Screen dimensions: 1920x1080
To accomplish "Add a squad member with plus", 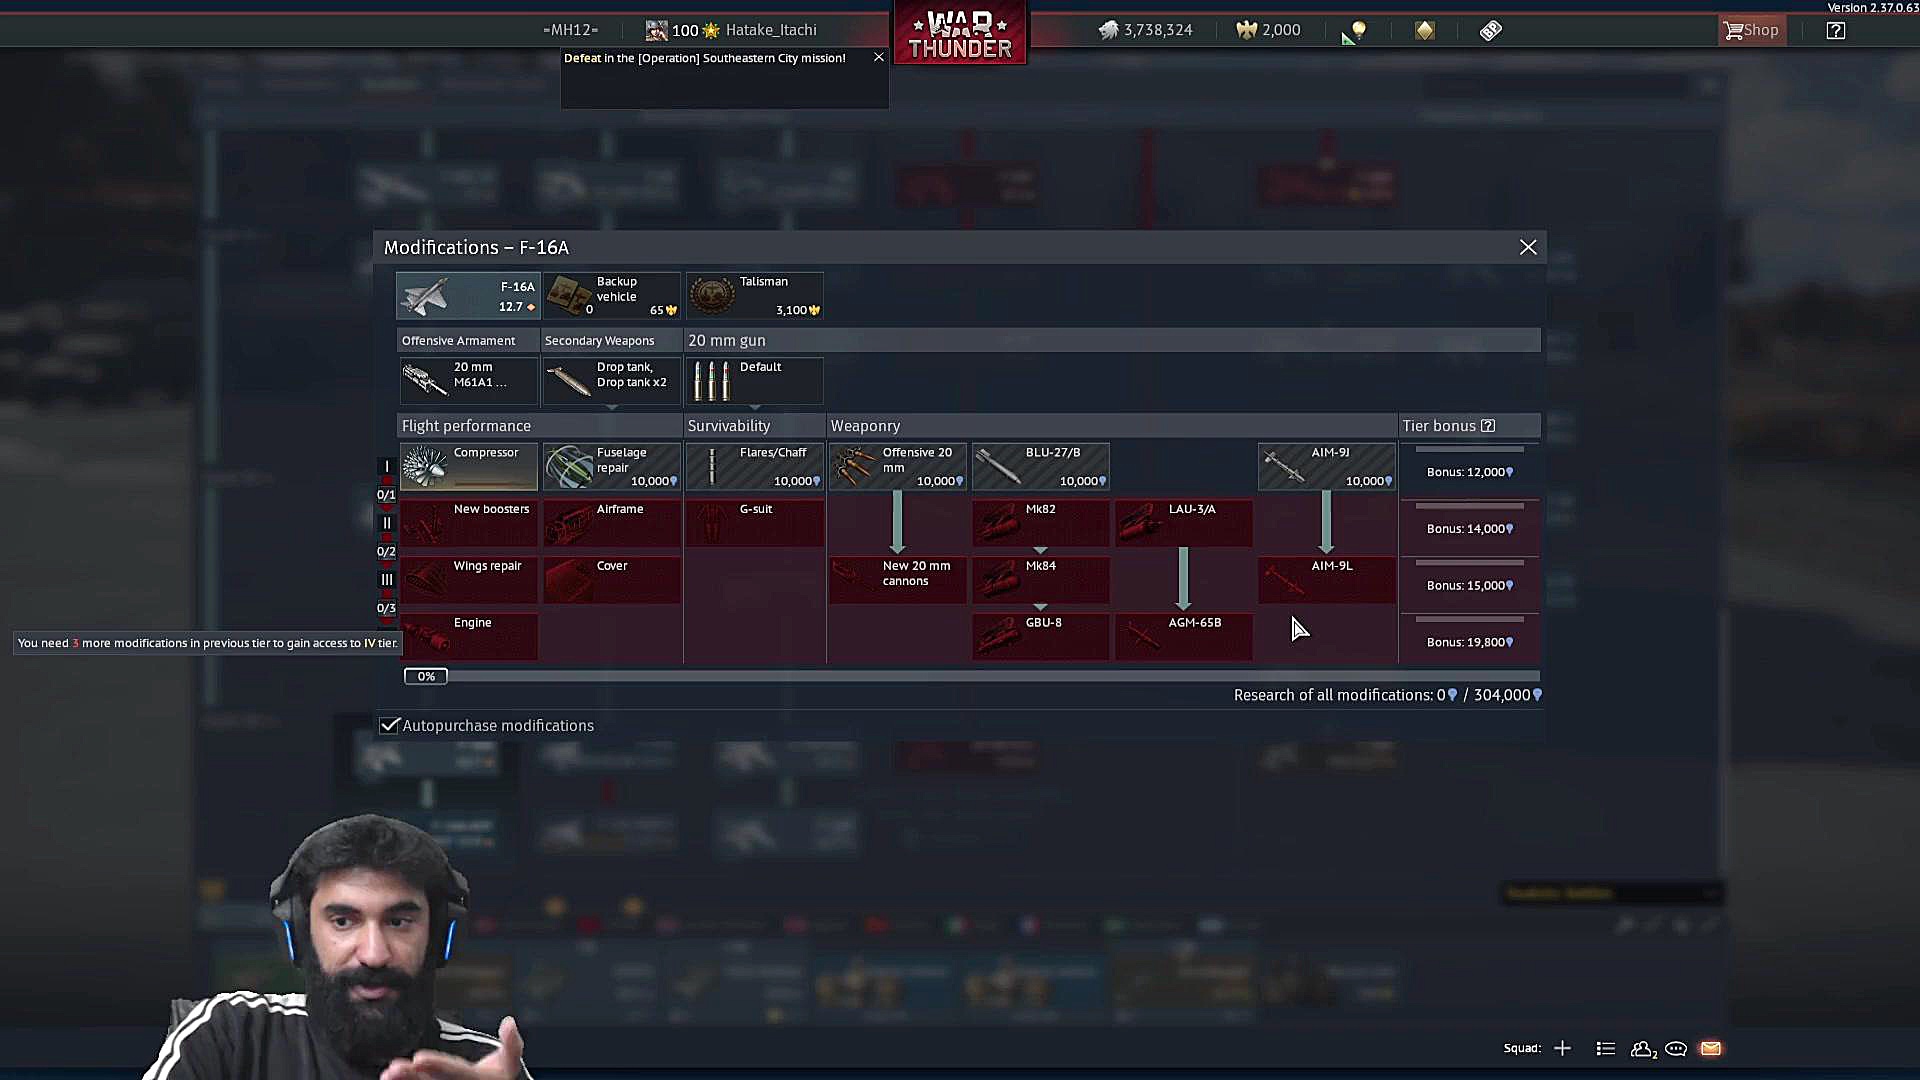I will click(x=1562, y=1048).
